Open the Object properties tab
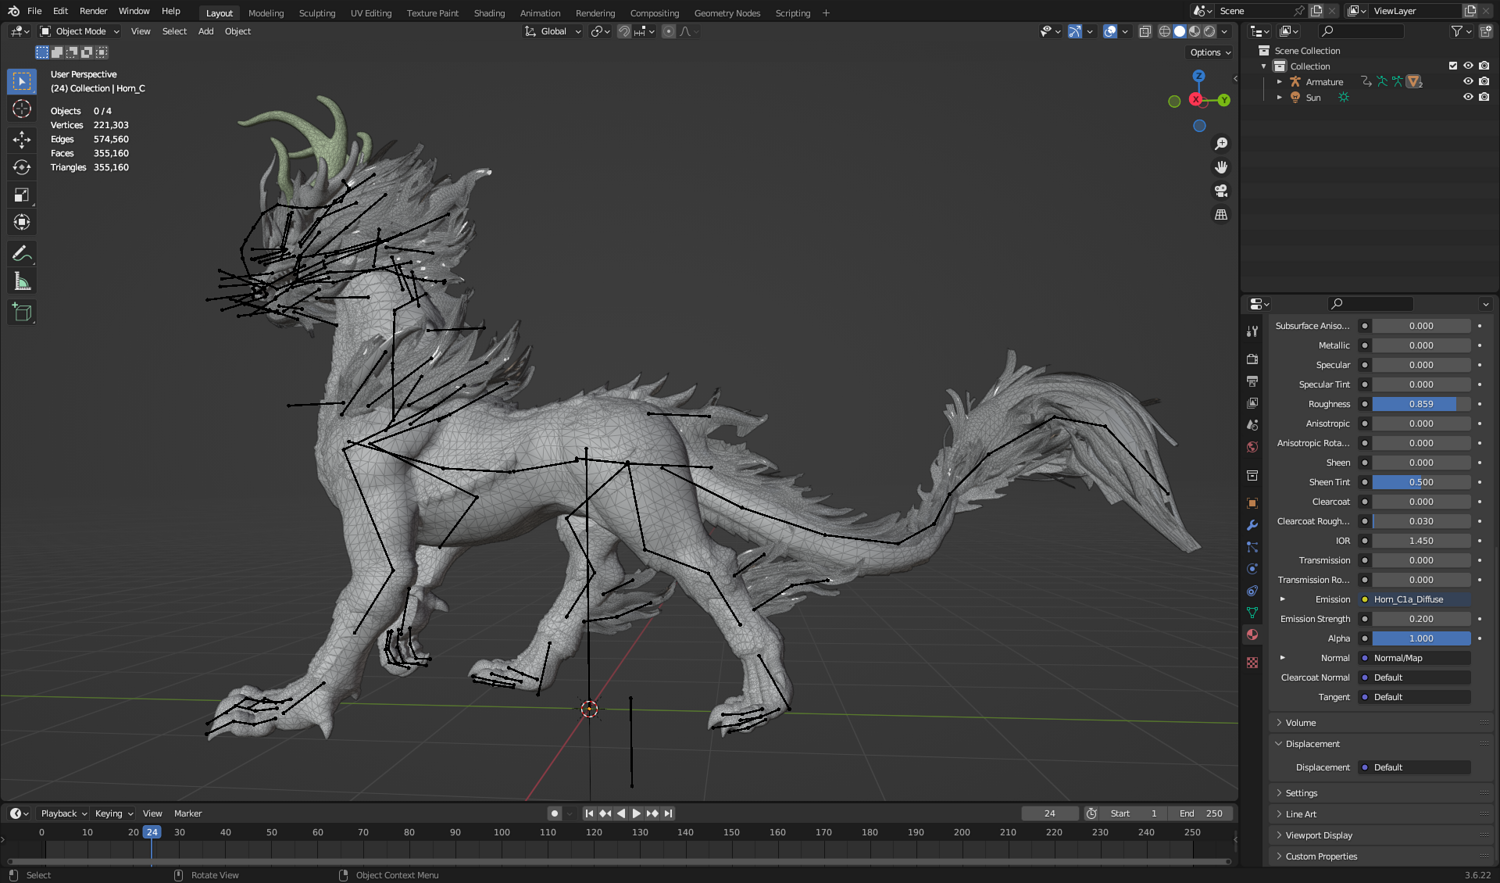Screen dimensions: 1500x883 click(1252, 503)
